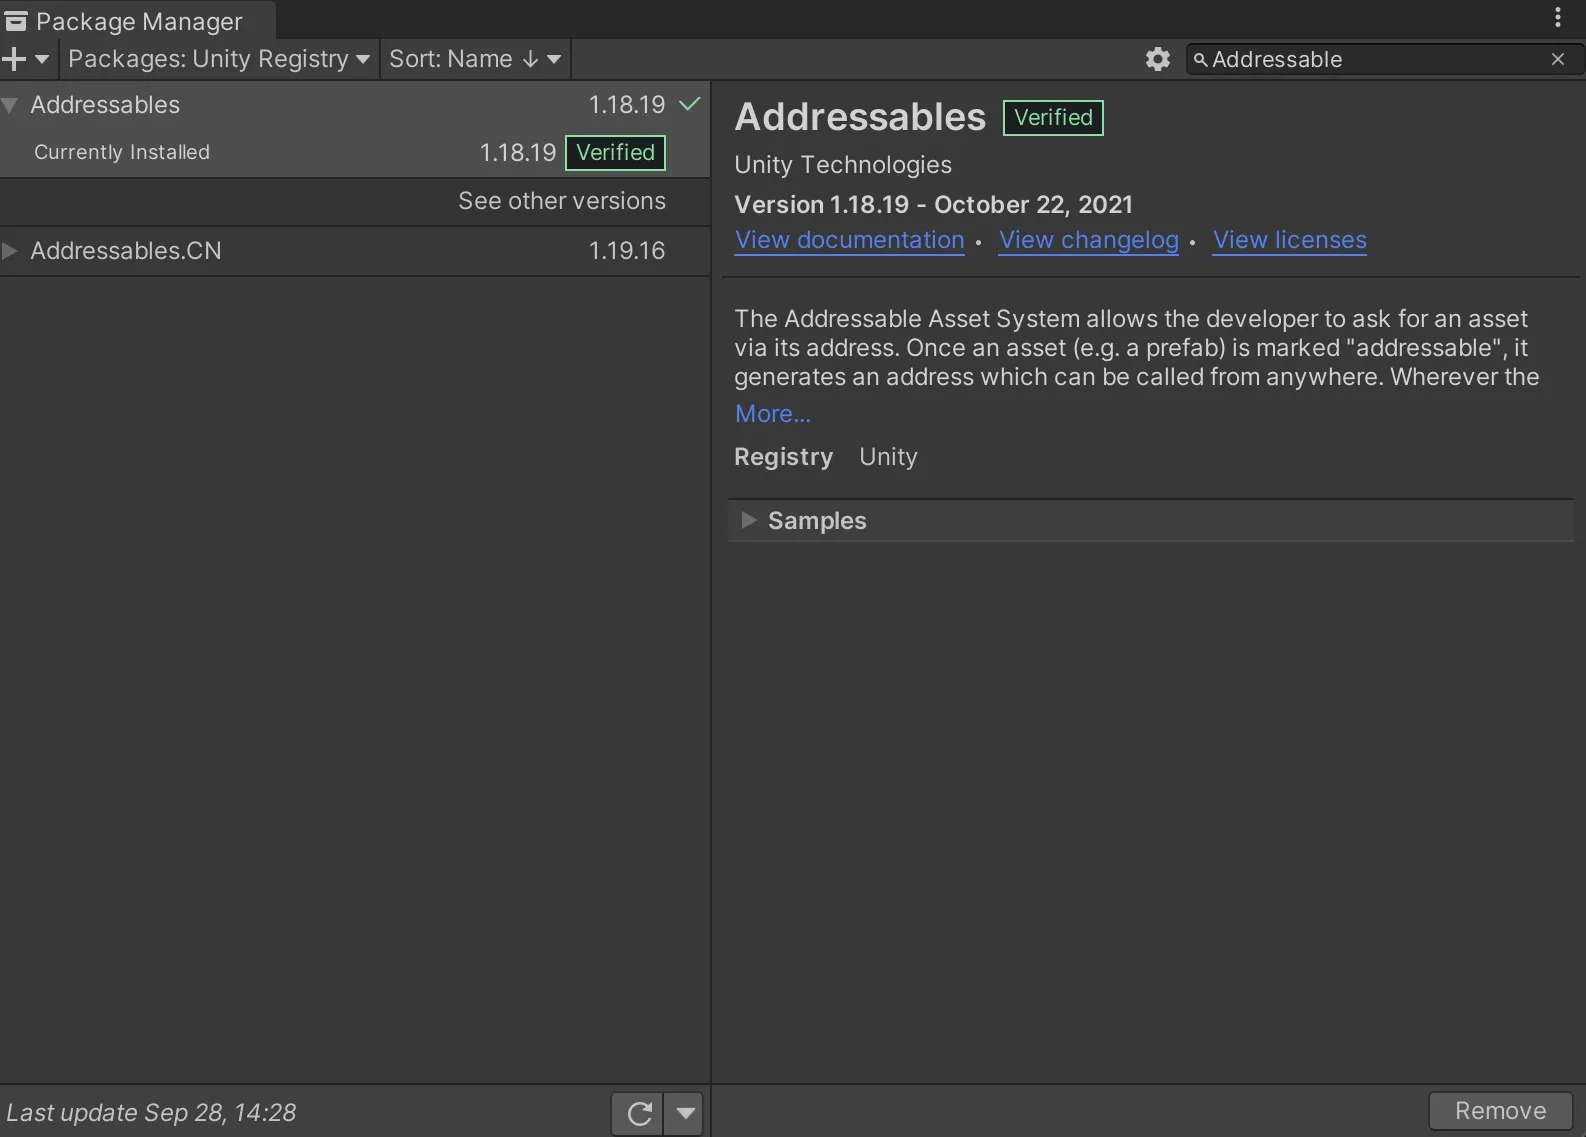Click the Registry Unity label

point(826,457)
